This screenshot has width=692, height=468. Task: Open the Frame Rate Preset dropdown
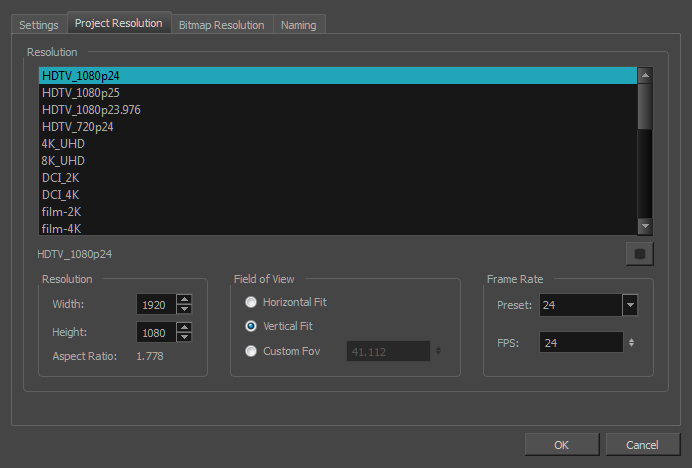pos(629,305)
